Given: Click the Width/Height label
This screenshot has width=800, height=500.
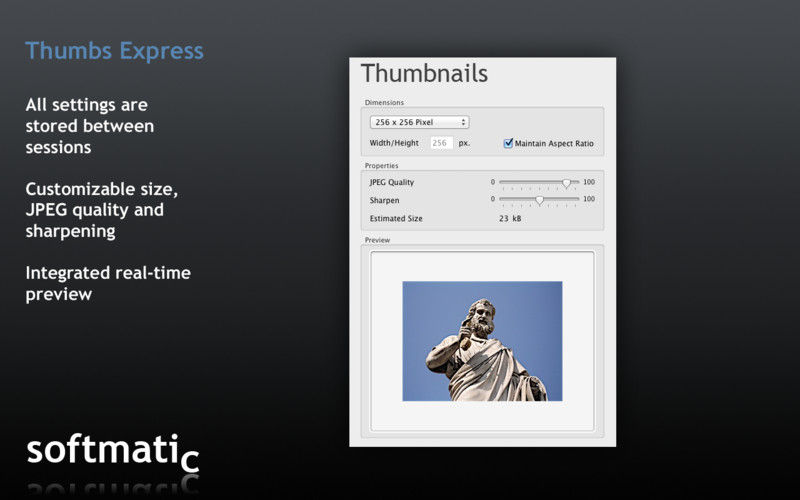Looking at the screenshot, I should pyautogui.click(x=394, y=143).
